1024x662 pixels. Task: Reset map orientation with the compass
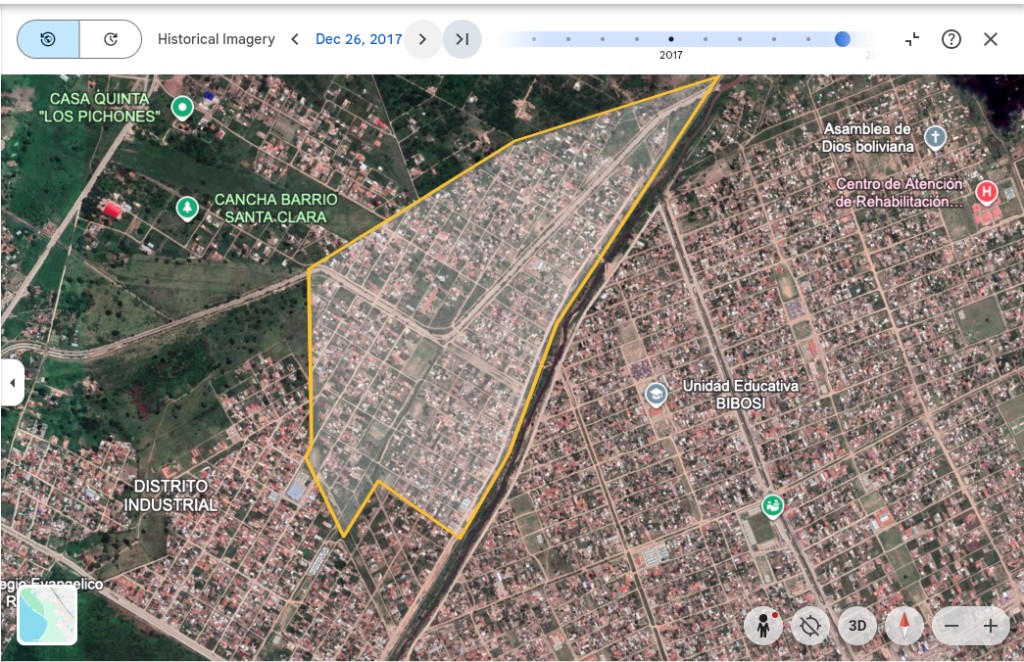point(905,626)
